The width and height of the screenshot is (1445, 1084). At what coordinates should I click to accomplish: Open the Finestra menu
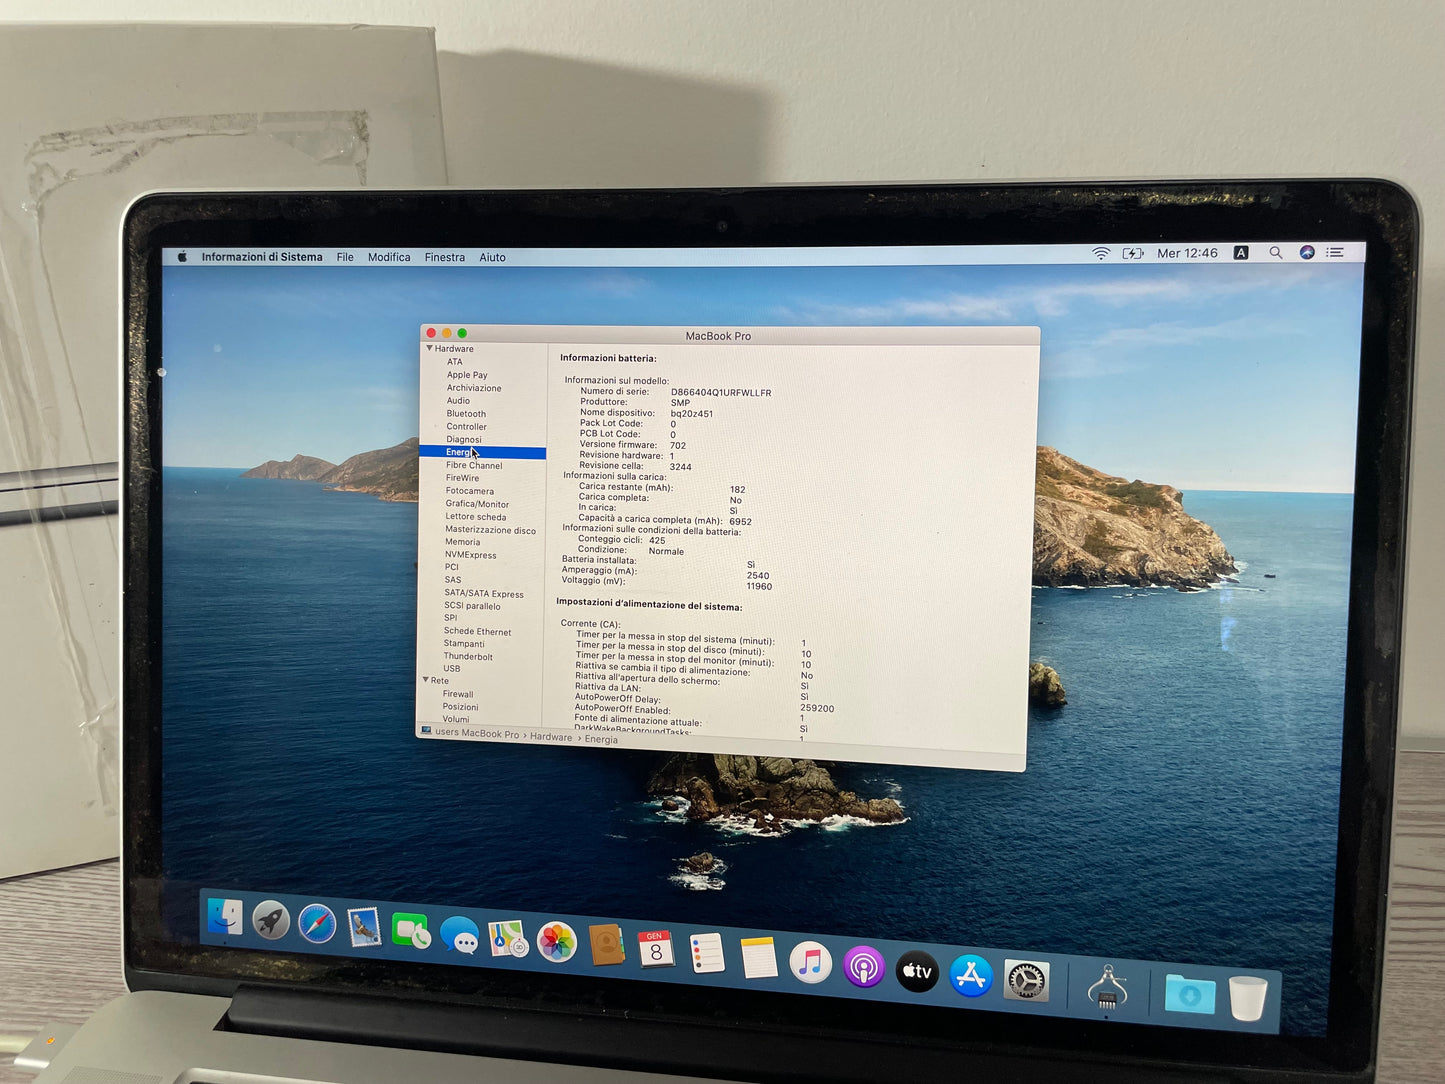coord(445,257)
